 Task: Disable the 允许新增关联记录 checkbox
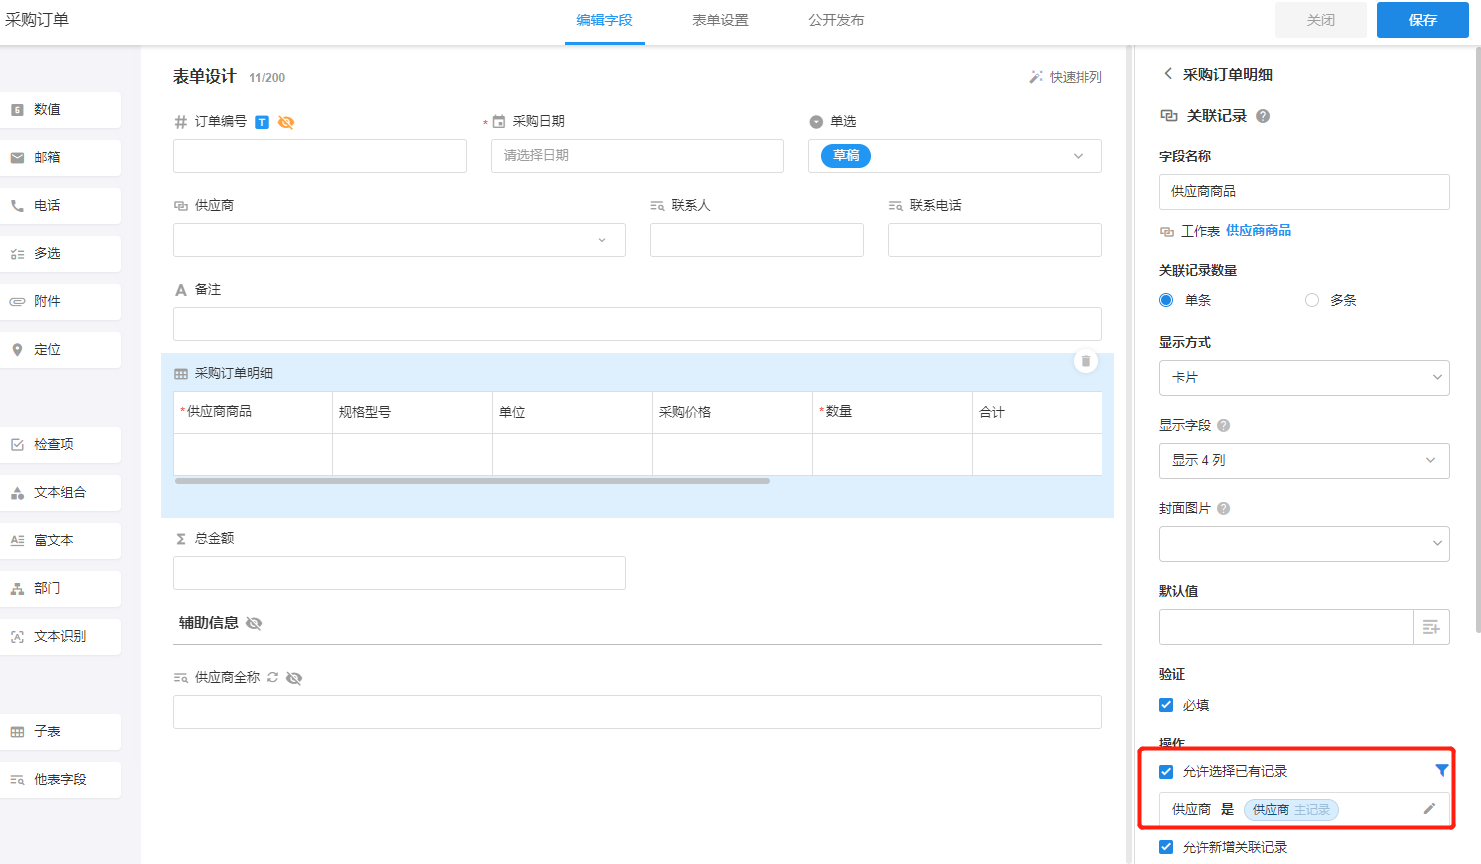[x=1166, y=847]
